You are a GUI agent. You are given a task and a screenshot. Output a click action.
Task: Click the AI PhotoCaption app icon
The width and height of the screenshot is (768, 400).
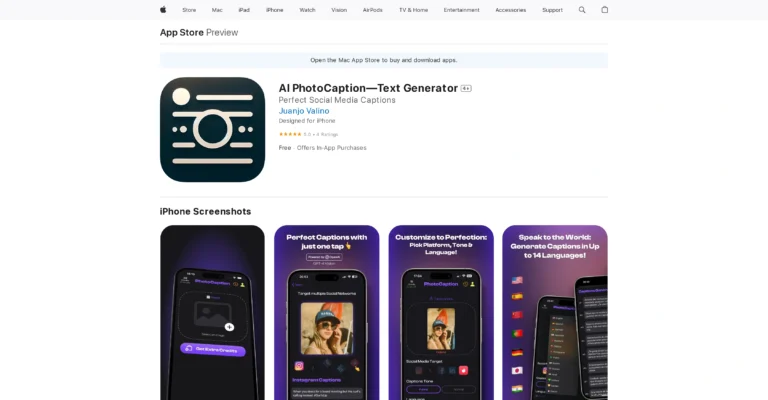tap(213, 129)
